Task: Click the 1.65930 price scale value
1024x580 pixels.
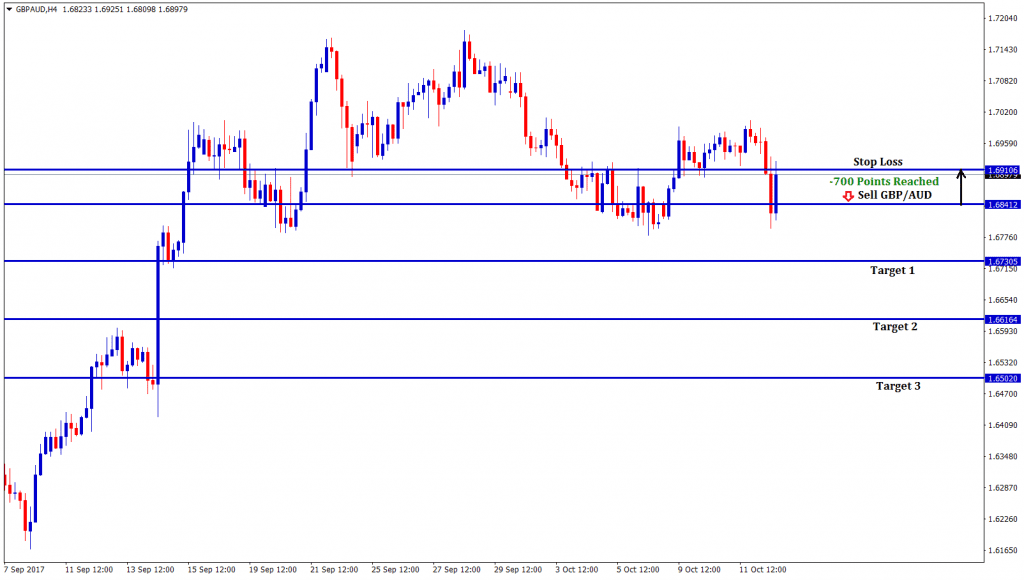Action: (1003, 331)
